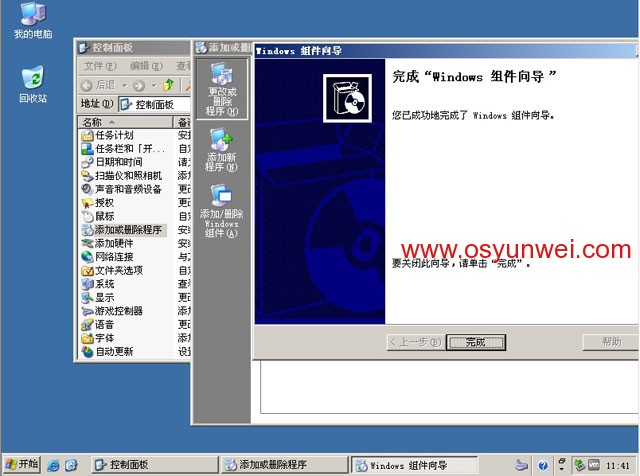
Task: Open the forward history dropdown arrow
Action: click(154, 85)
